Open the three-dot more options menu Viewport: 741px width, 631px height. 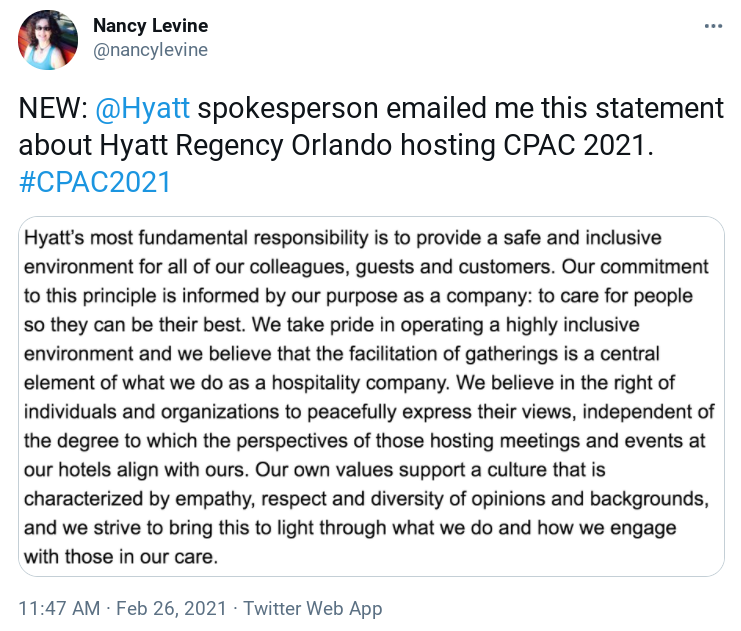[713, 26]
